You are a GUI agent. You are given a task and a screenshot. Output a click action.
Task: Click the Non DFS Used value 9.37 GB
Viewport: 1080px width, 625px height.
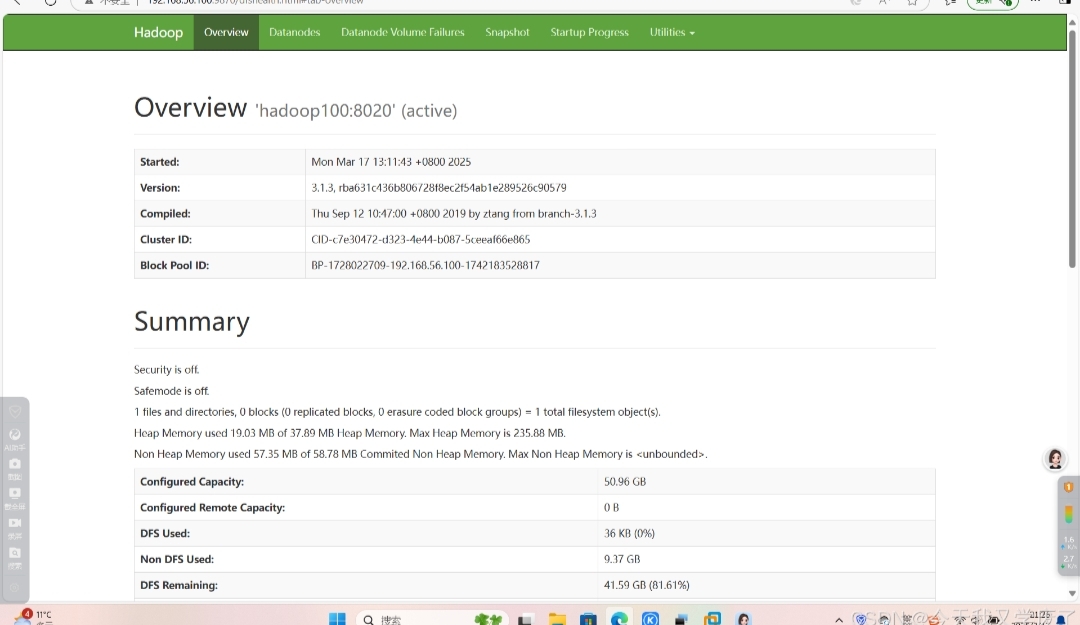click(x=622, y=559)
